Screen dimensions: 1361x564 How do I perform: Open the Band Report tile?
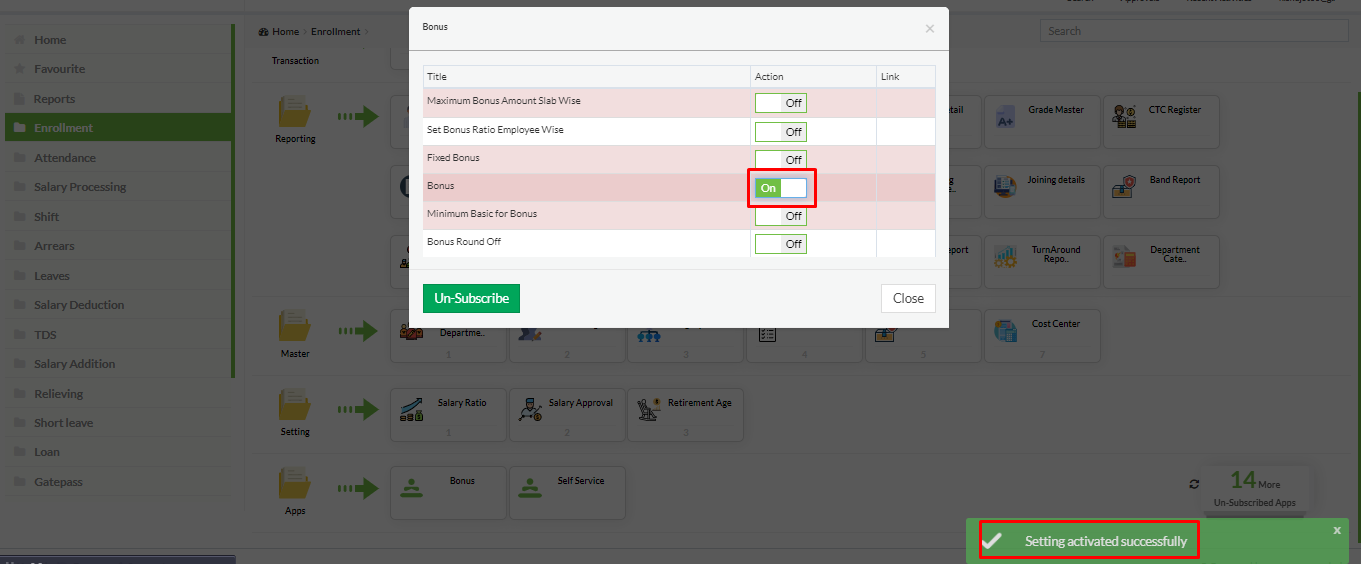pyautogui.click(x=1161, y=192)
